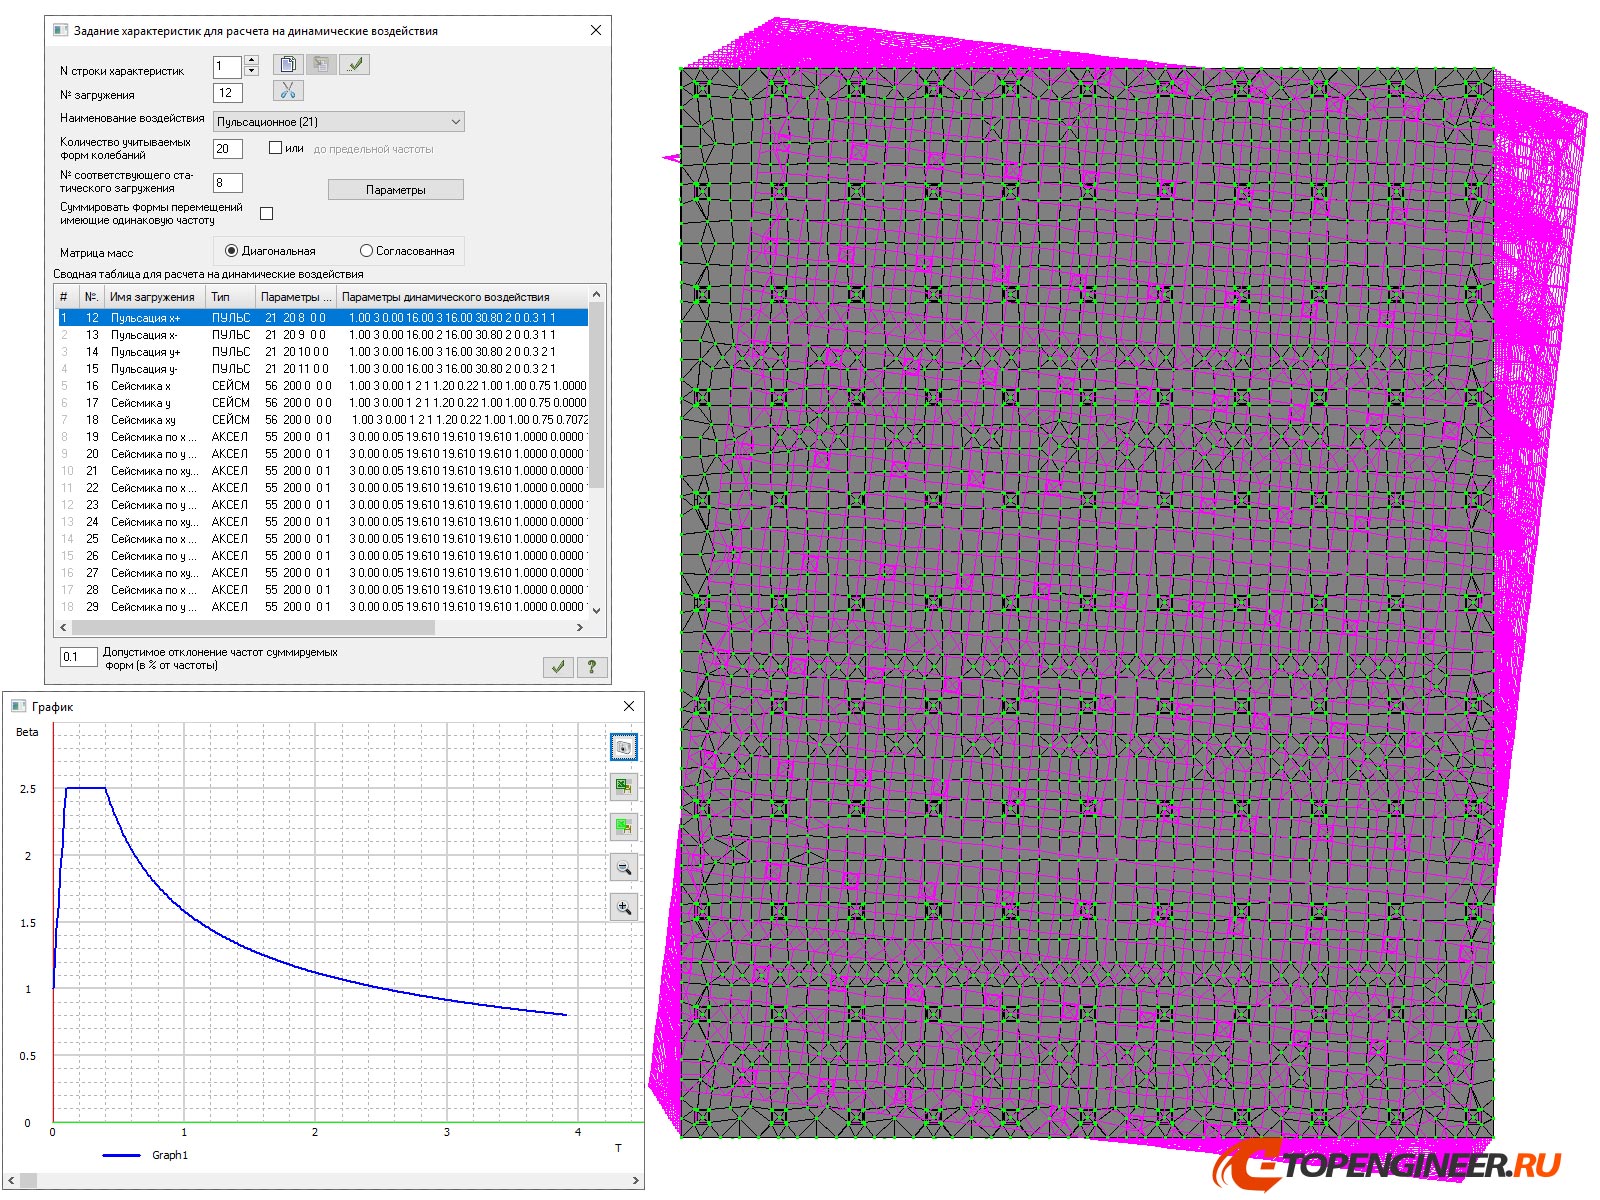The width and height of the screenshot is (1600, 1200).
Task: Toggle the sum displacement forms checkbox
Action: (x=267, y=213)
